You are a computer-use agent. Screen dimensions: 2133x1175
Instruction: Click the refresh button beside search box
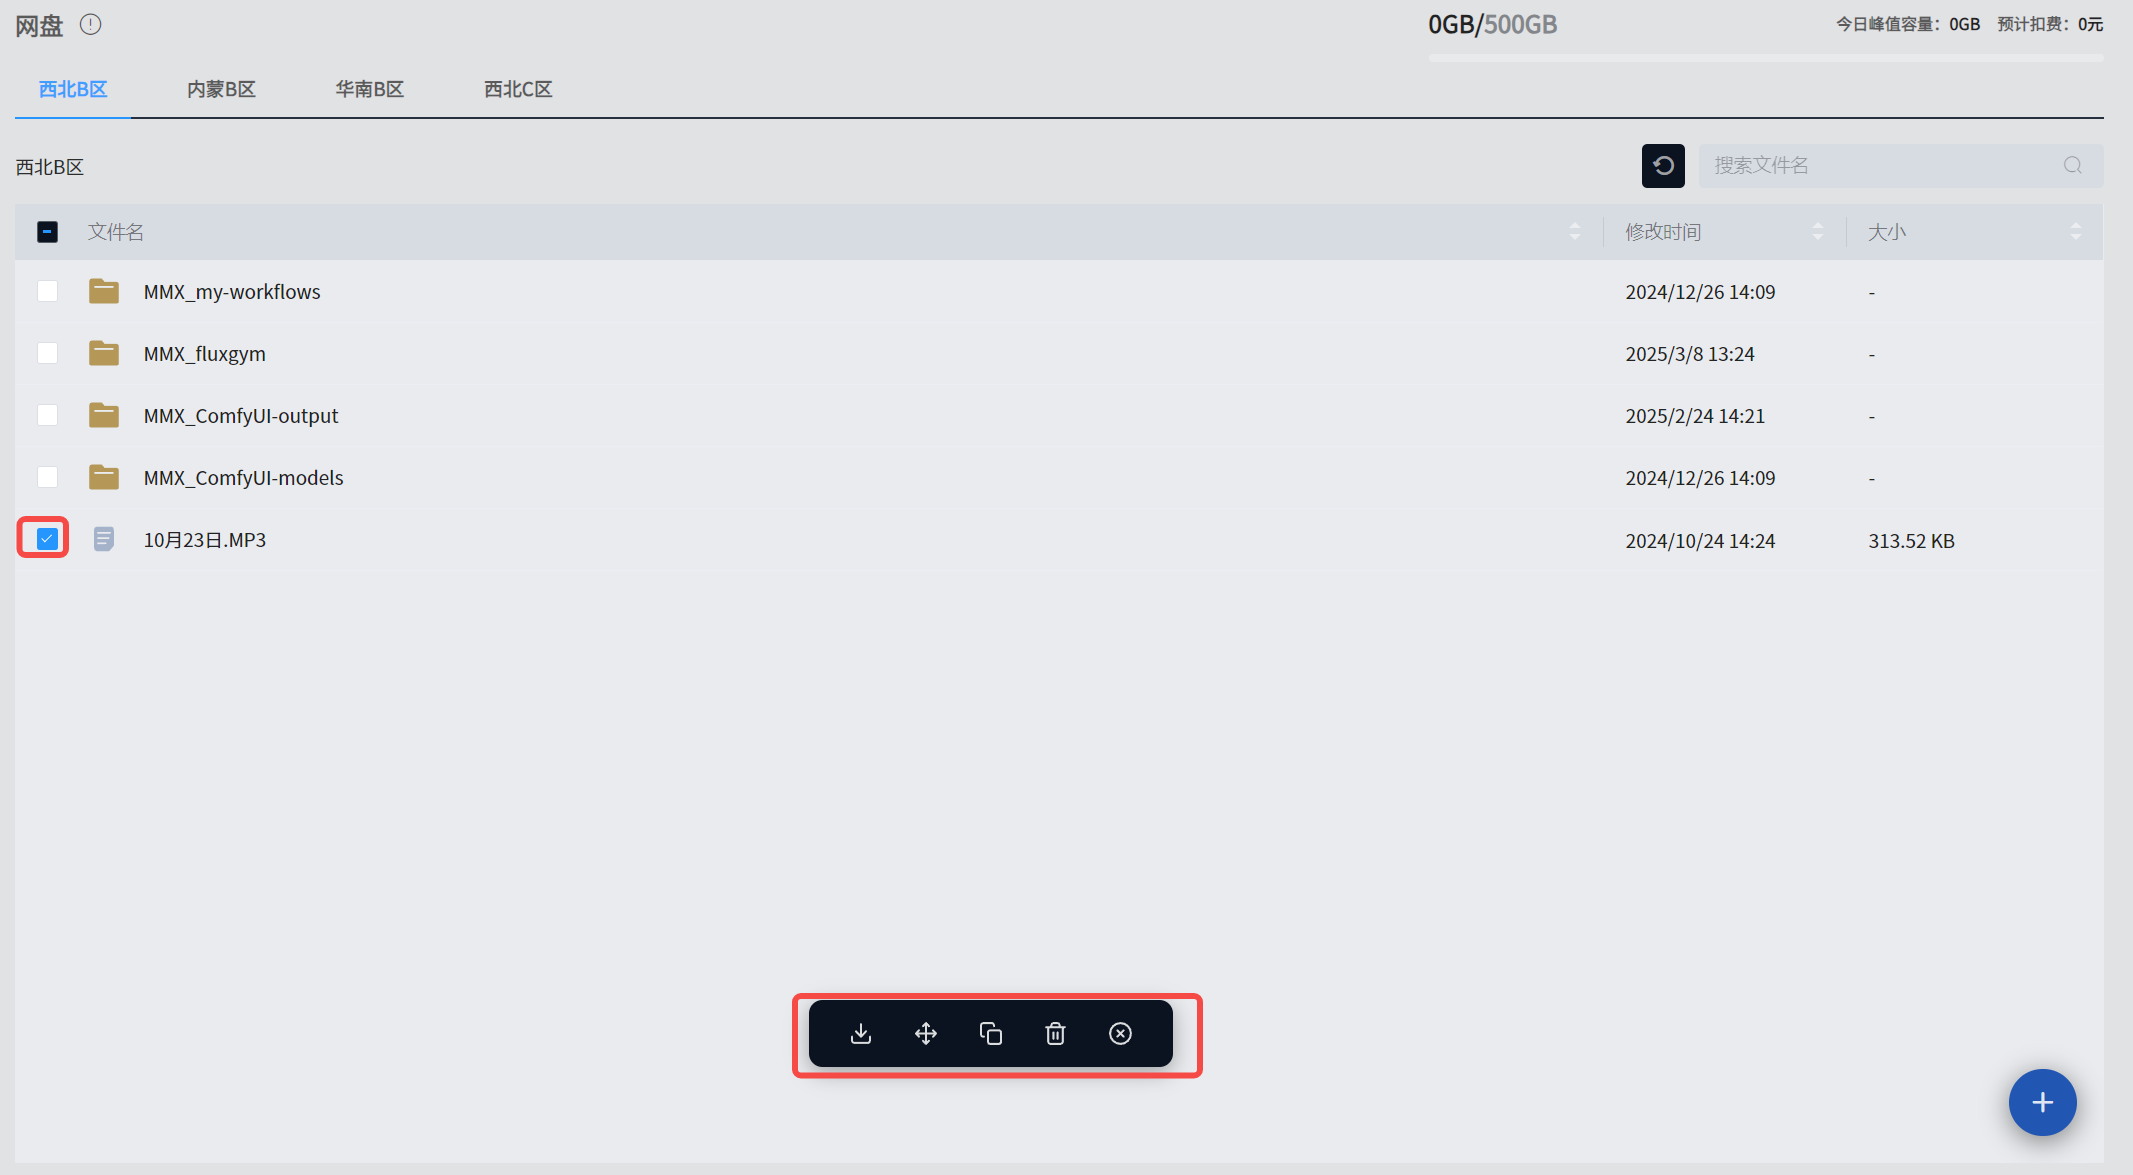1663,166
